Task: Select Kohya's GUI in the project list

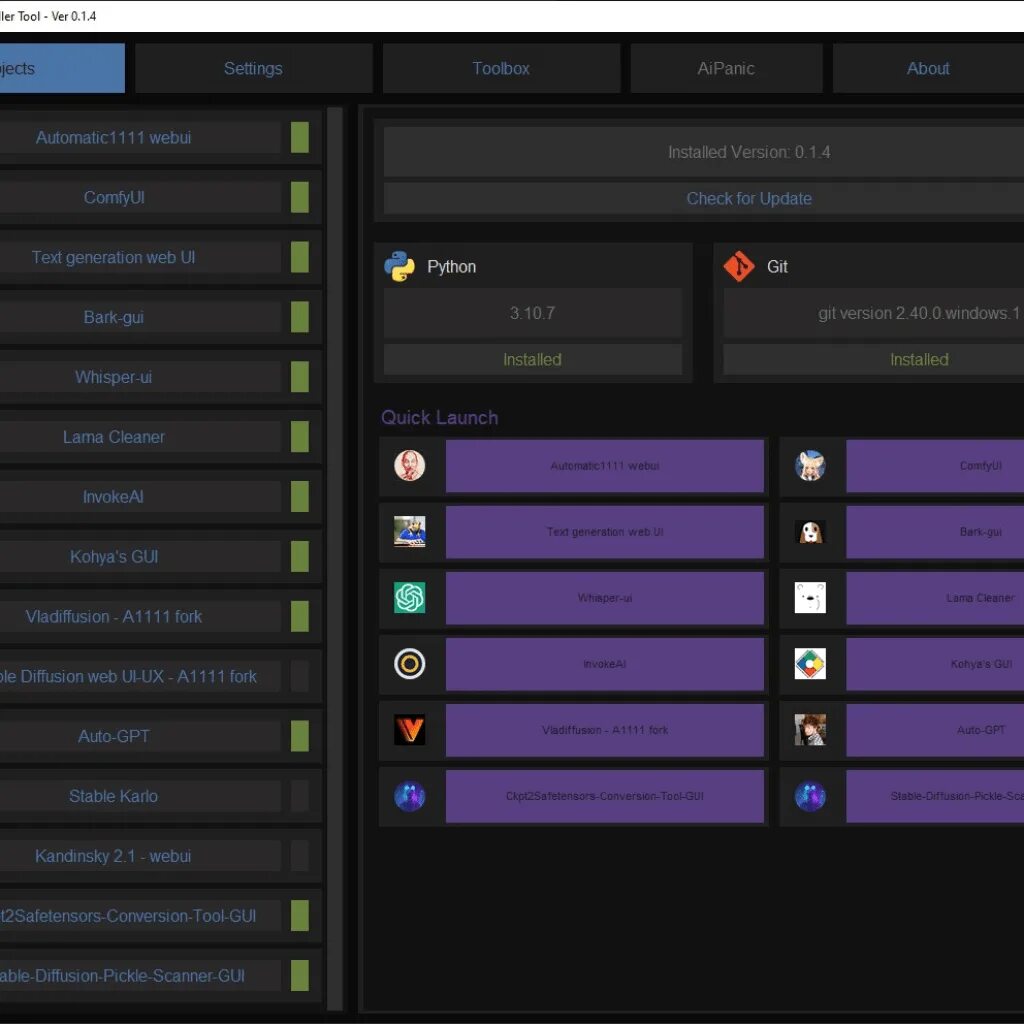Action: point(140,556)
